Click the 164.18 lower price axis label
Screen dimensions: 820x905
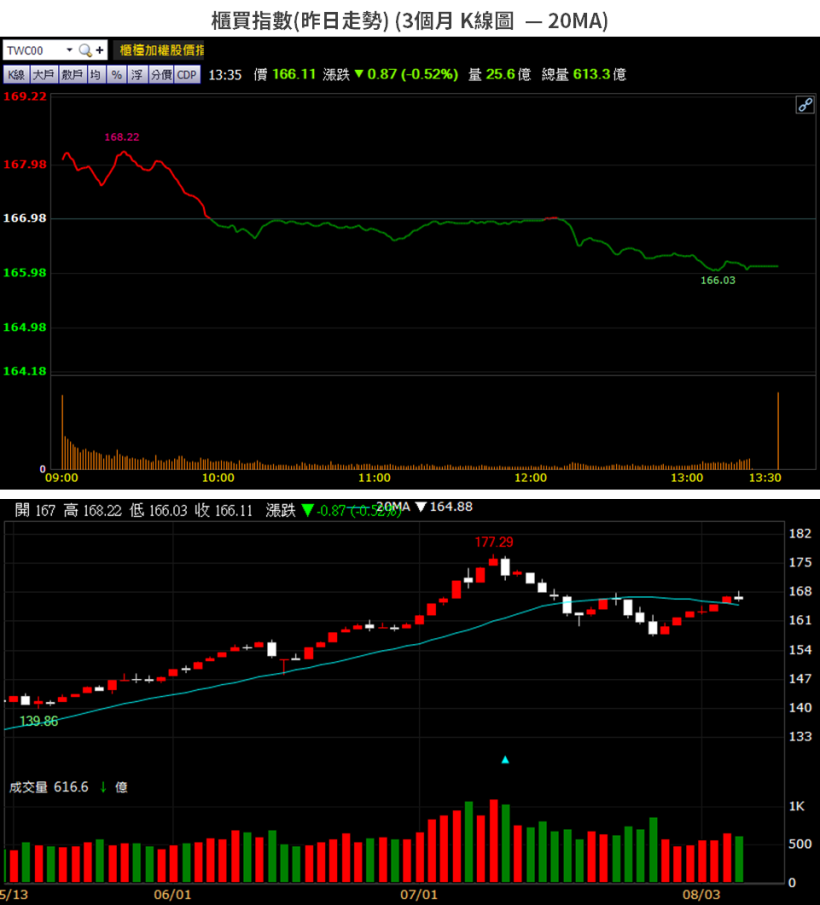[25, 371]
